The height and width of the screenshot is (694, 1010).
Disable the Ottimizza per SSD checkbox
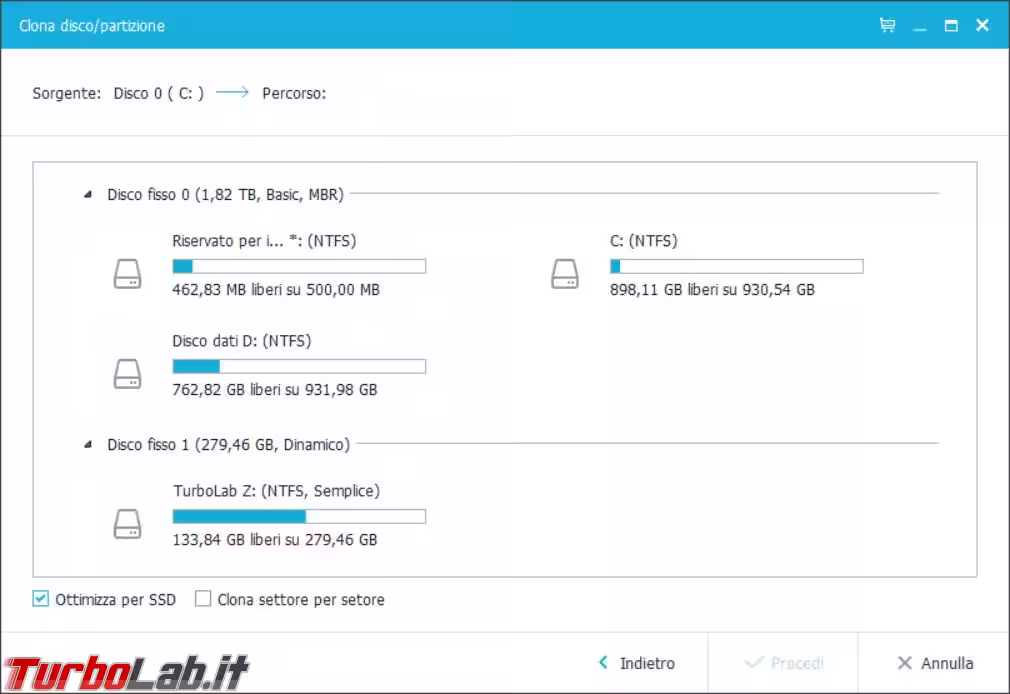(41, 600)
